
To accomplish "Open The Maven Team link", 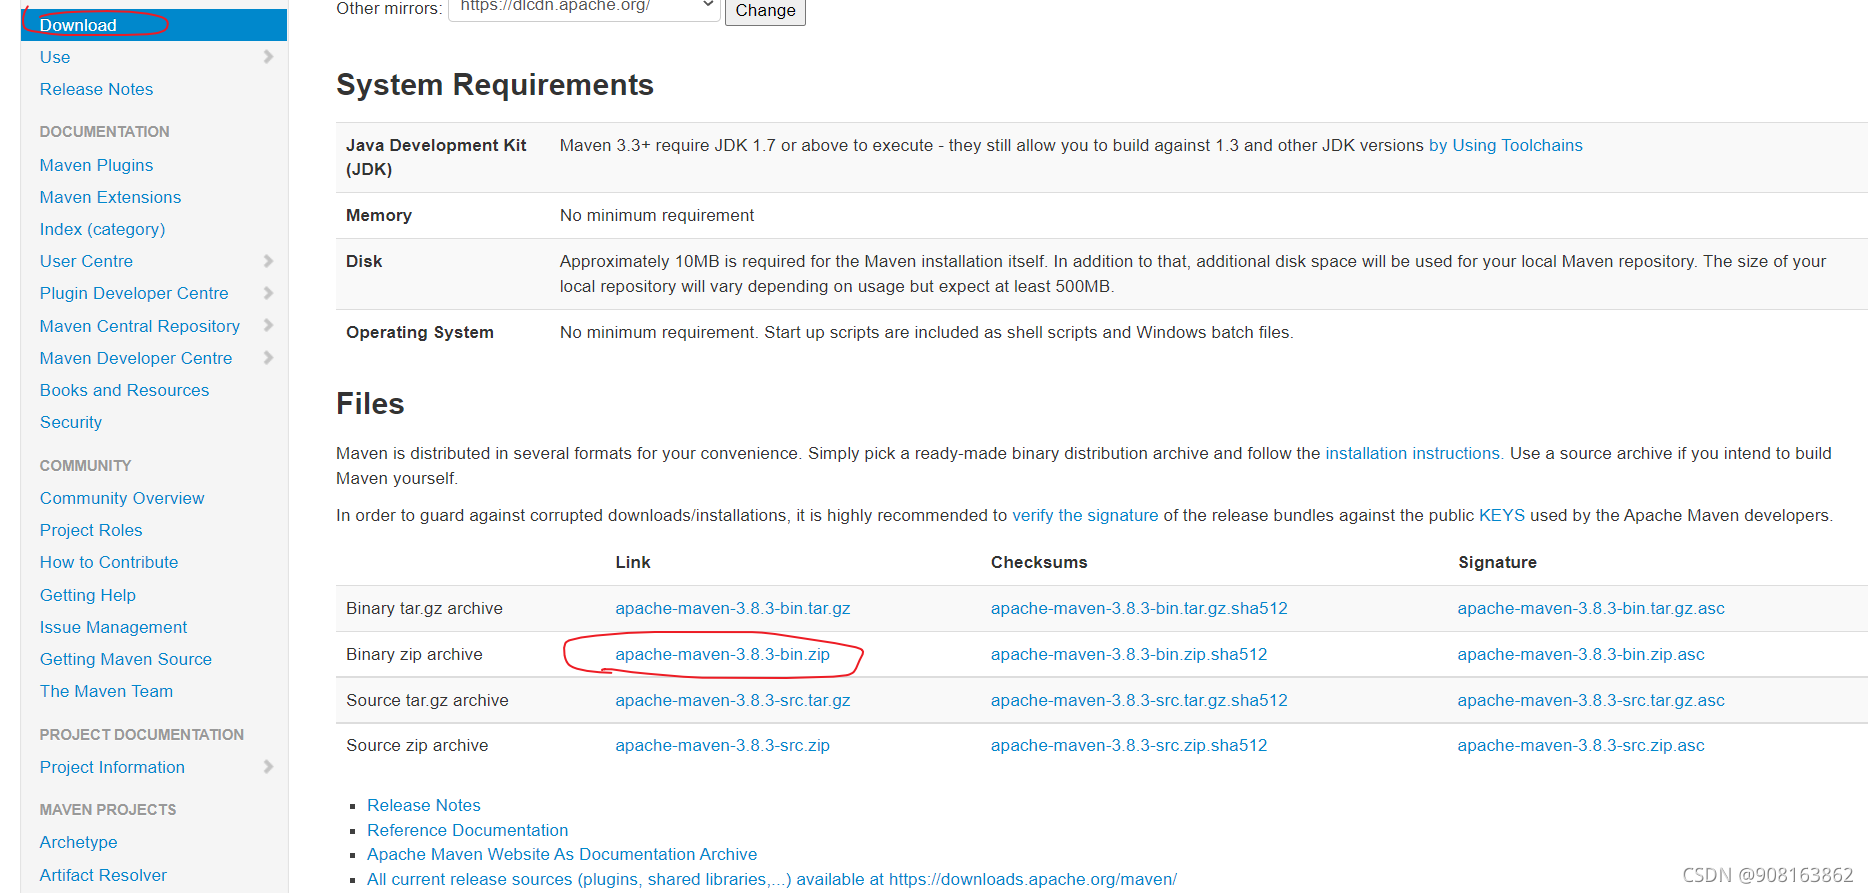I will [x=106, y=691].
